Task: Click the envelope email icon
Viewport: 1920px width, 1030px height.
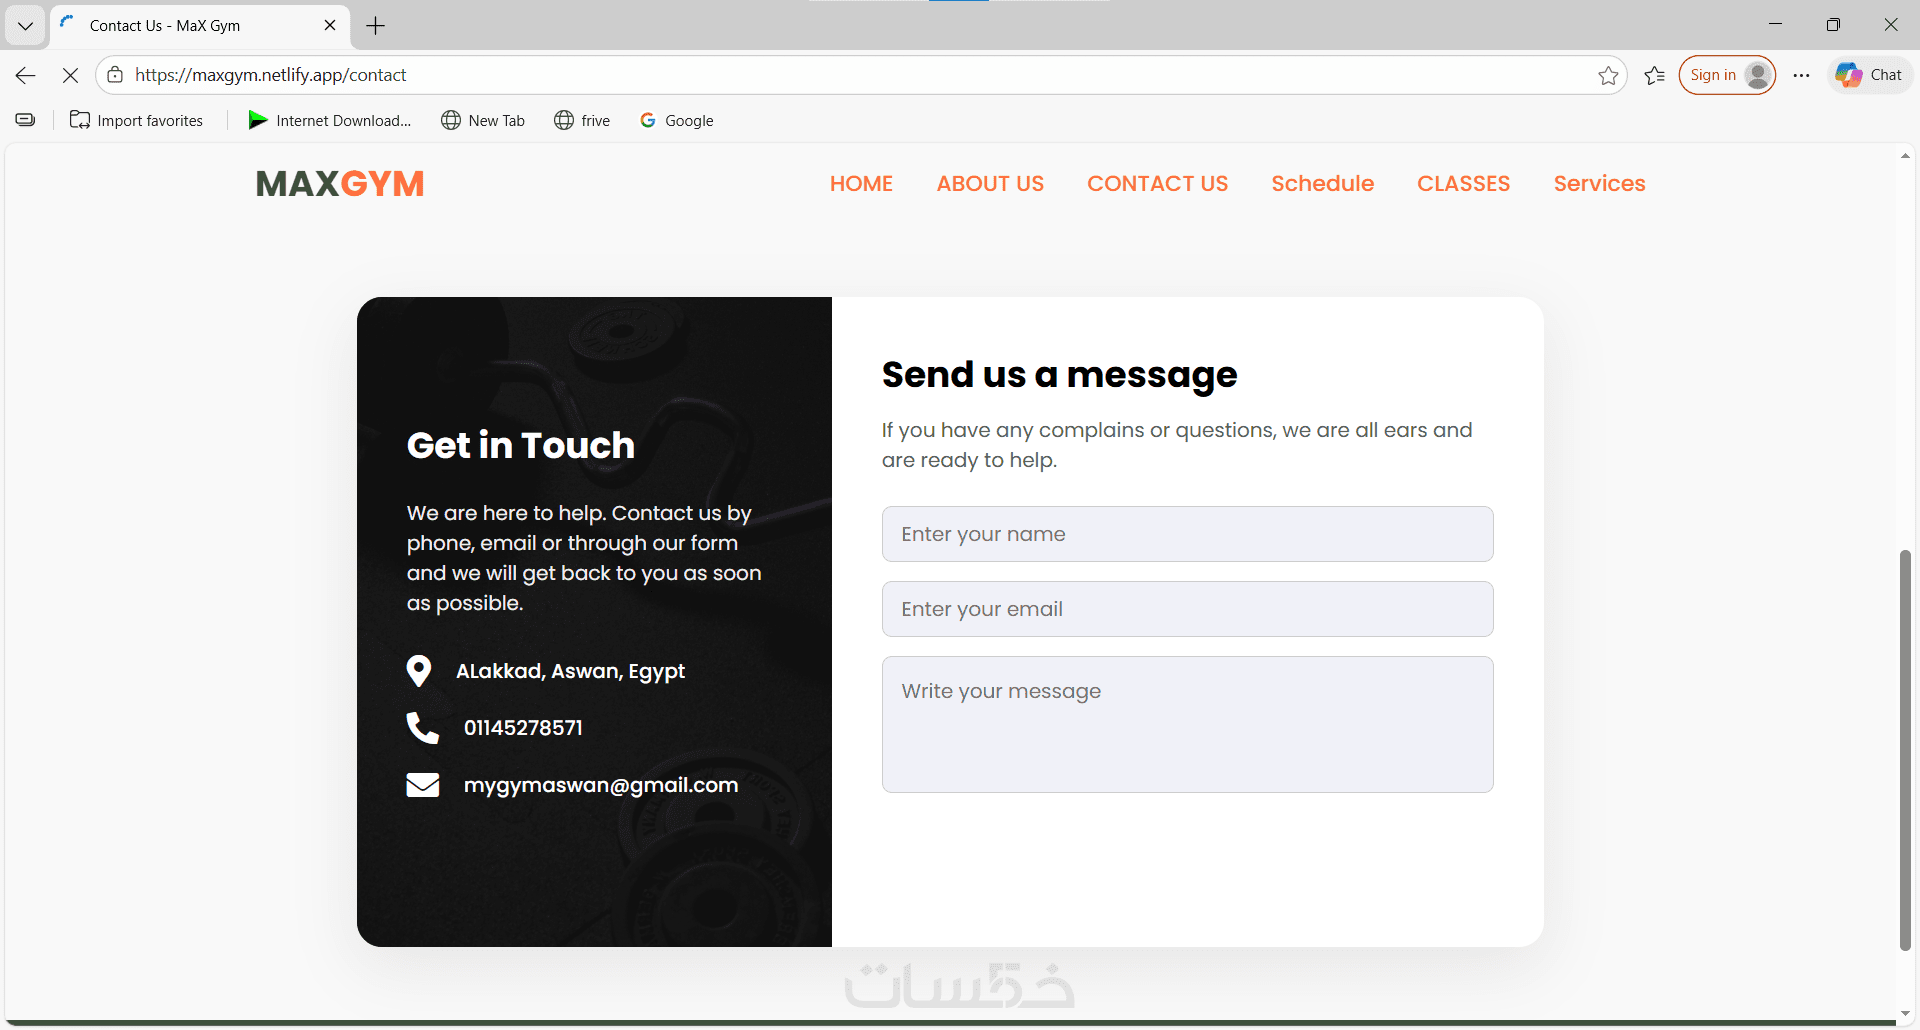Action: [x=423, y=785]
